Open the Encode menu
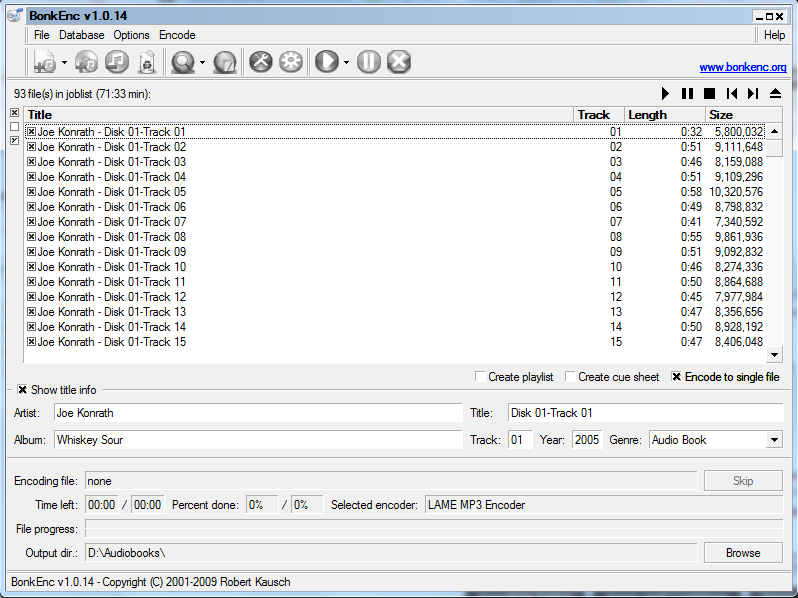Viewport: 798px width, 598px height. coord(177,35)
